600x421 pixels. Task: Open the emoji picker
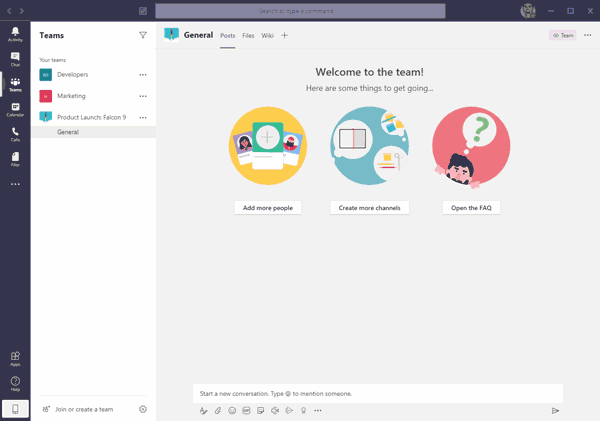(232, 411)
